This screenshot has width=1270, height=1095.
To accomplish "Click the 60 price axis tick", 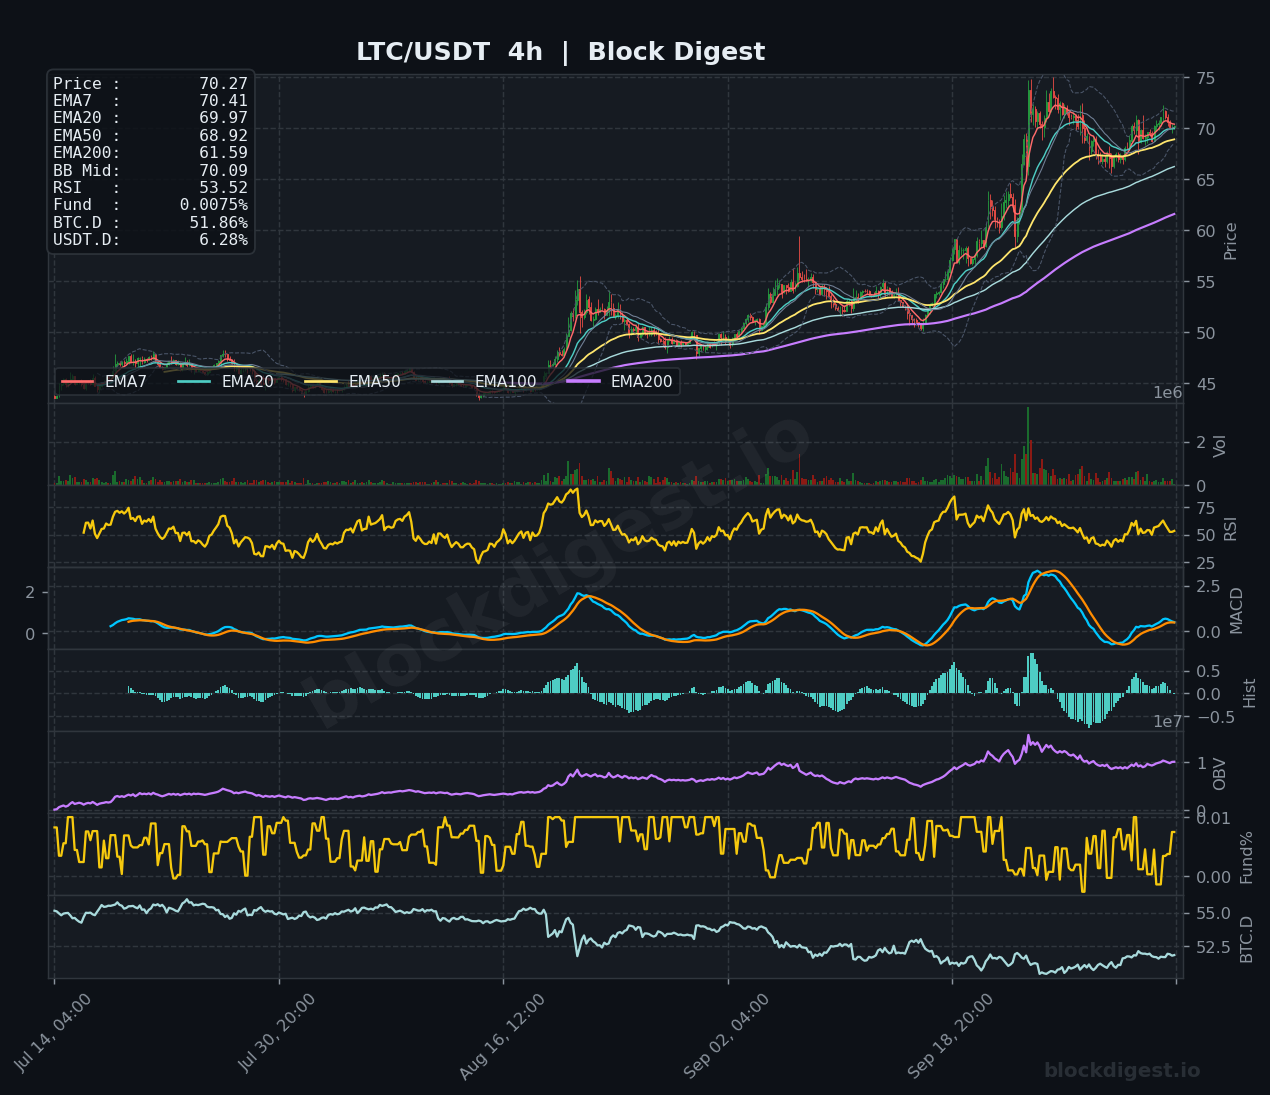I will point(1206,231).
